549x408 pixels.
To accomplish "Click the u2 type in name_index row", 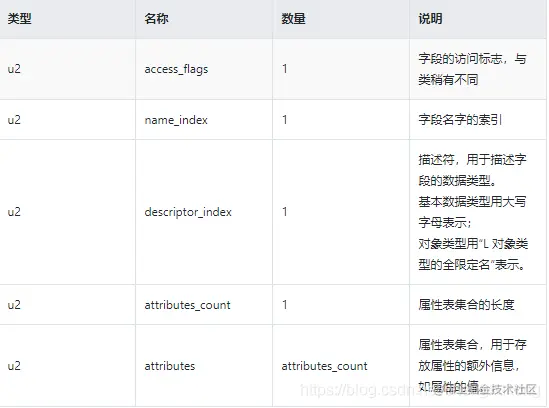I will click(x=14, y=120).
